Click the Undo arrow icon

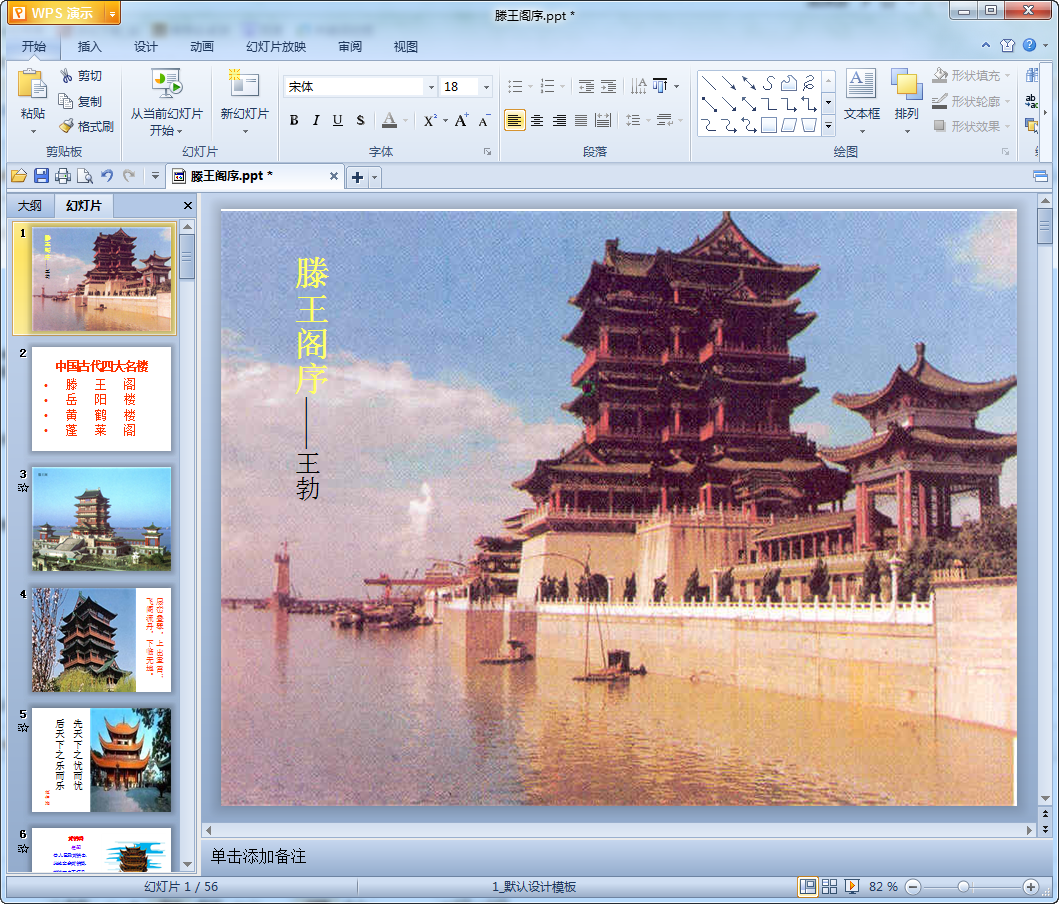[107, 176]
